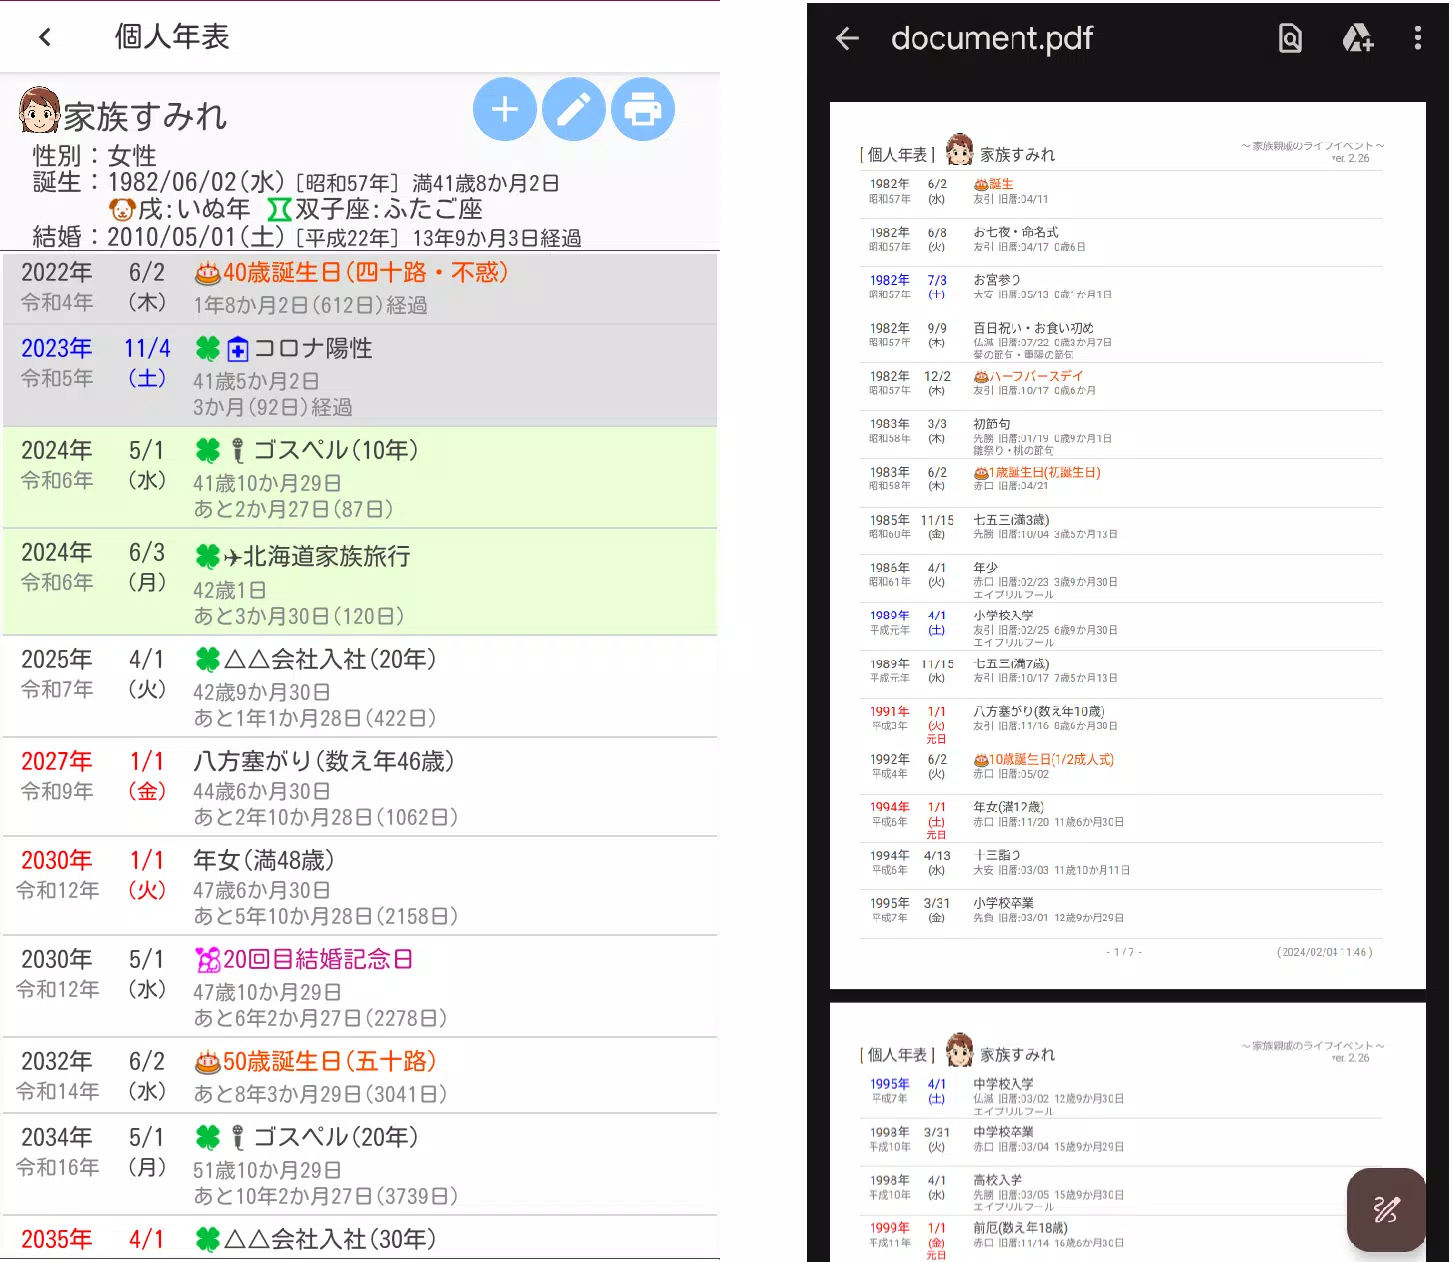The height and width of the screenshot is (1262, 1452).
Task: Open the 北海道家族旅行 event
Action: [x=360, y=582]
